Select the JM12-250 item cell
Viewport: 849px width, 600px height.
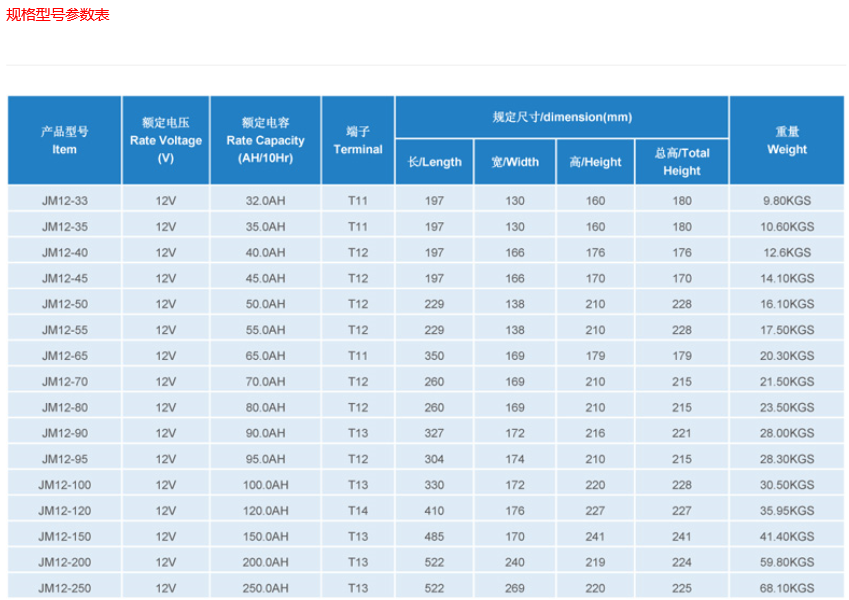[x=64, y=588]
